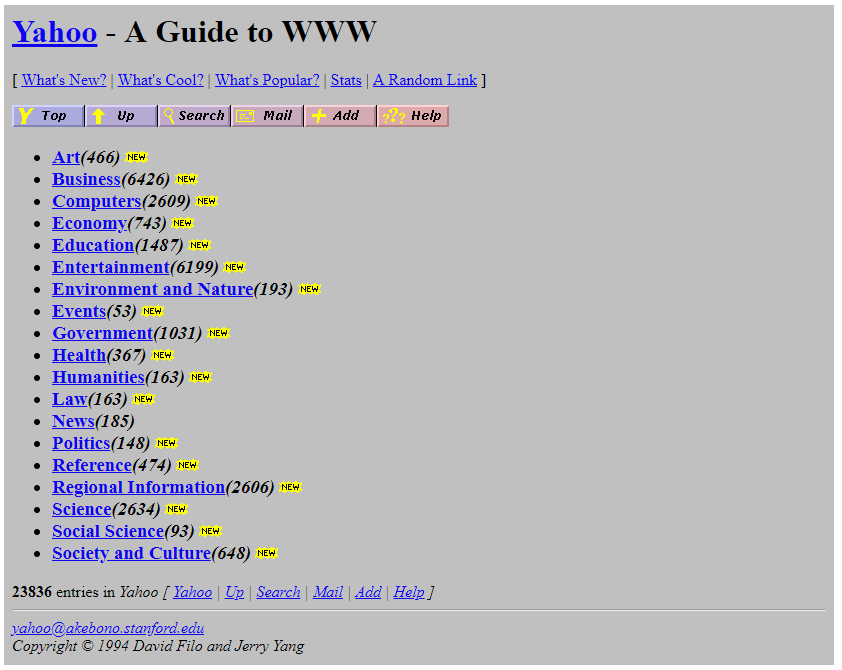
Task: Click the Top toolbar icon
Action: (x=47, y=115)
